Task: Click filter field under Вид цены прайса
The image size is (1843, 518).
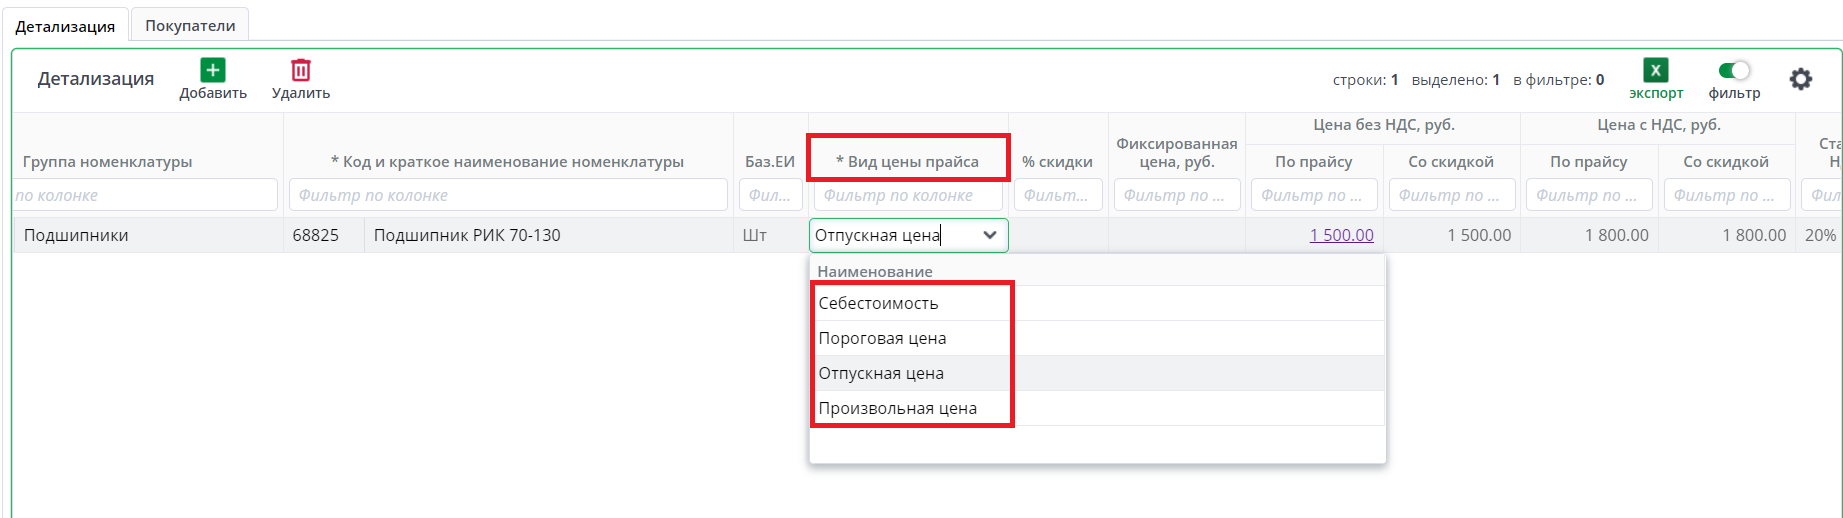Action: 908,195
